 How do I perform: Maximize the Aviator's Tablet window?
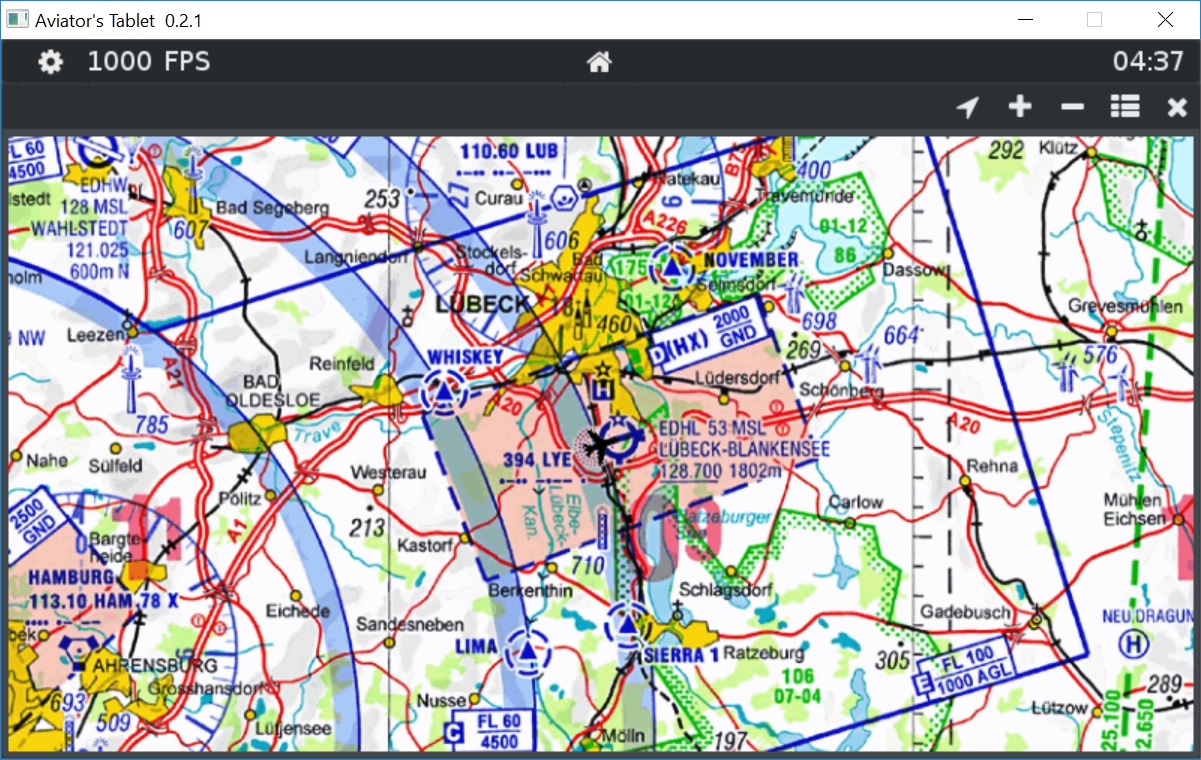[x=1094, y=19]
